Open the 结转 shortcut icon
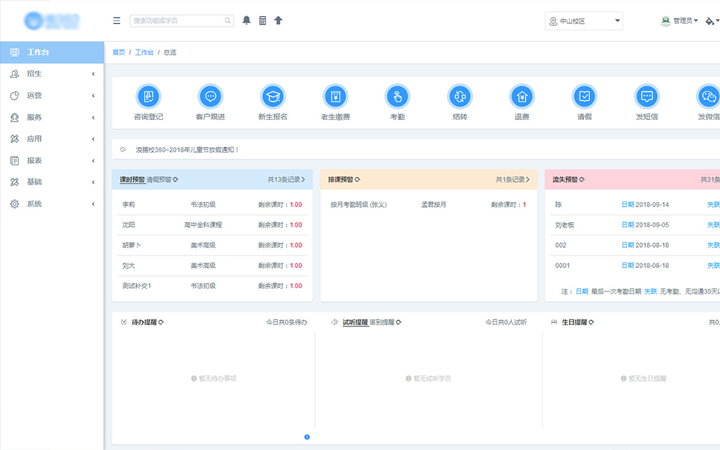 460,96
